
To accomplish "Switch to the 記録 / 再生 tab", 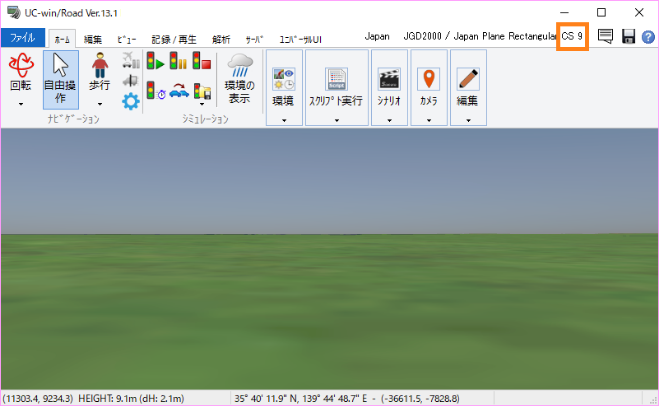I will (x=174, y=40).
